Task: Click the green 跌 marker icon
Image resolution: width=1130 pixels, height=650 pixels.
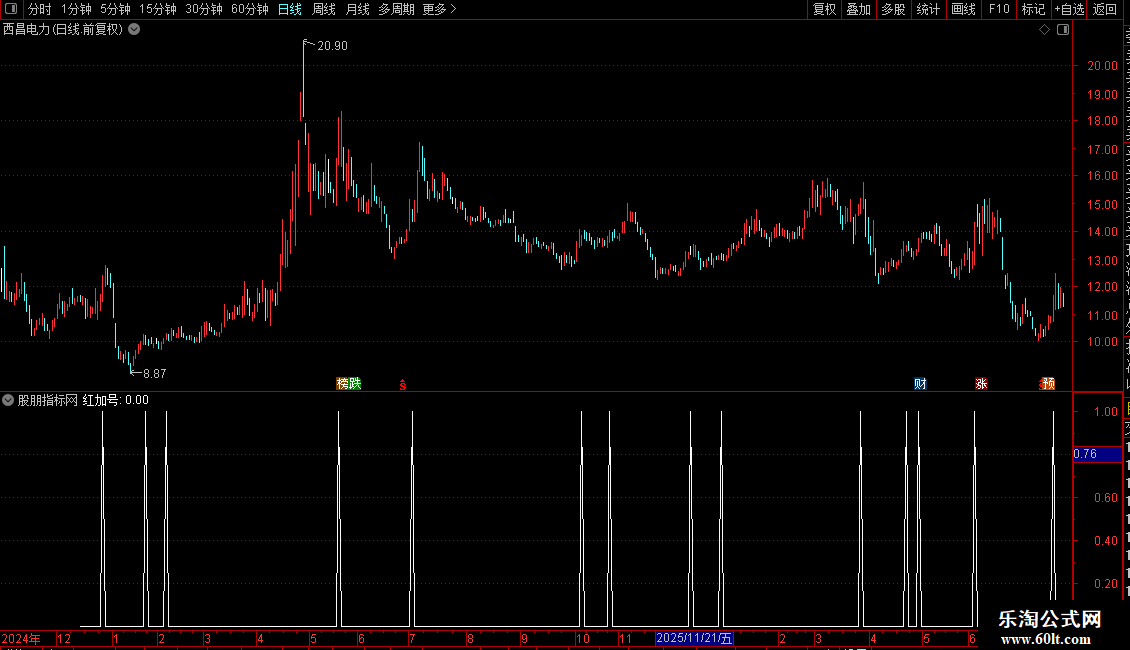Action: (x=355, y=383)
